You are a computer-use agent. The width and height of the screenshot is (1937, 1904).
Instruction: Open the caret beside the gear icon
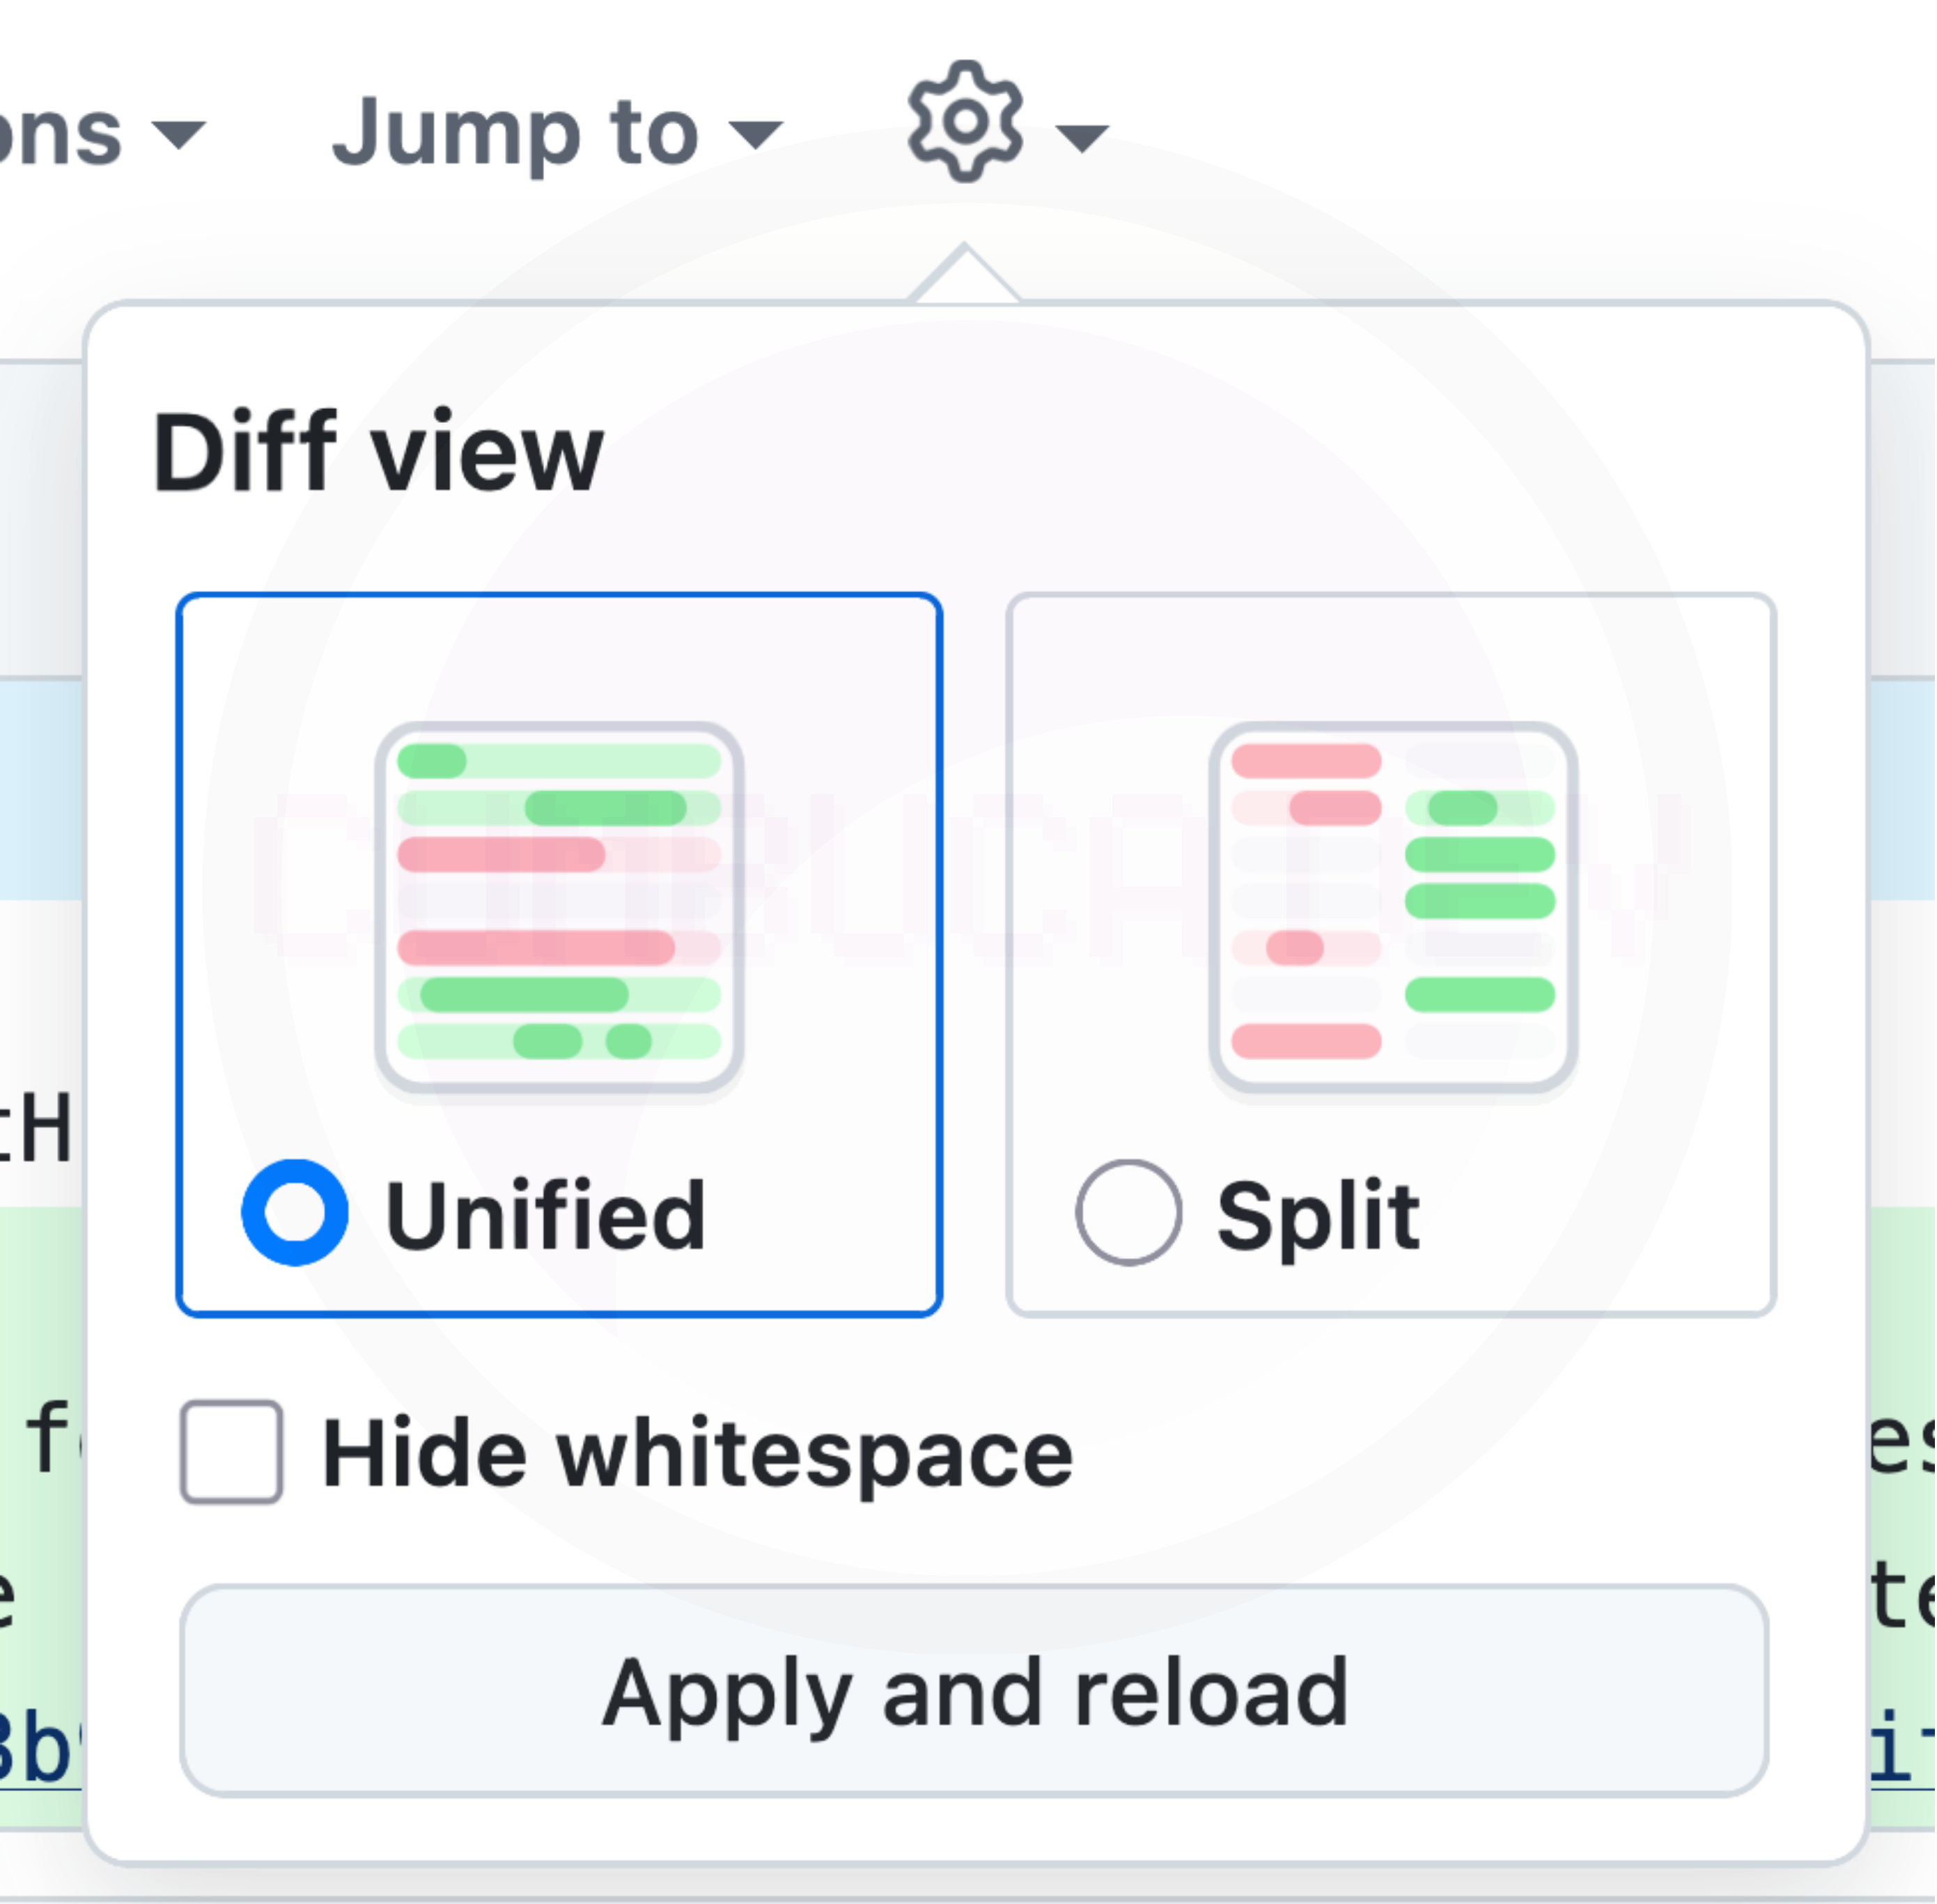[x=1082, y=137]
